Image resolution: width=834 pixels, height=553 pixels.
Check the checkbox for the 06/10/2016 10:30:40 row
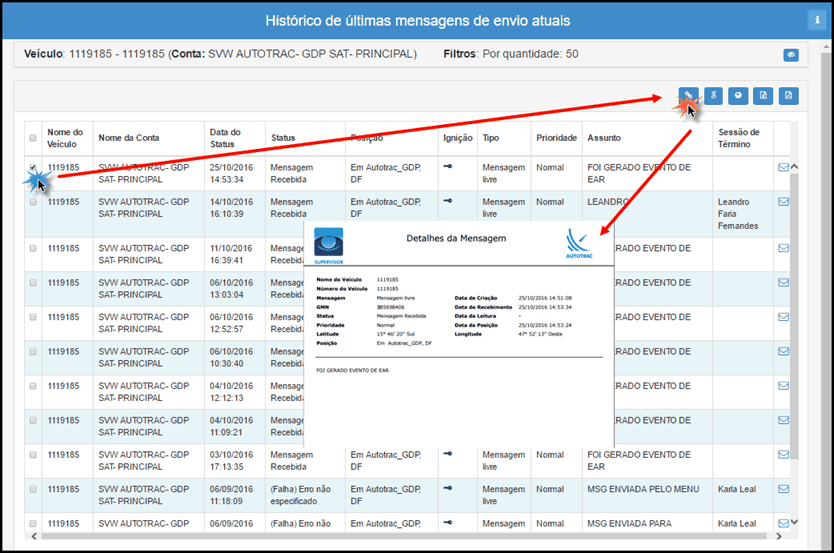tap(33, 351)
